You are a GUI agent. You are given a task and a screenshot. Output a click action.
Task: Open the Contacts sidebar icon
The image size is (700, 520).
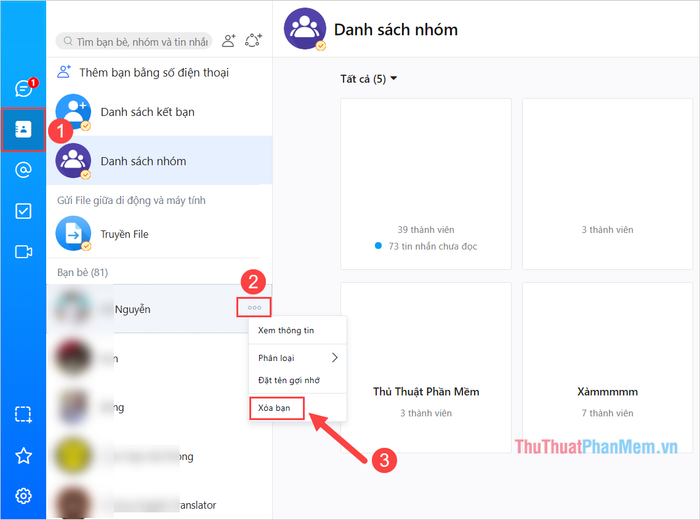coord(23,129)
